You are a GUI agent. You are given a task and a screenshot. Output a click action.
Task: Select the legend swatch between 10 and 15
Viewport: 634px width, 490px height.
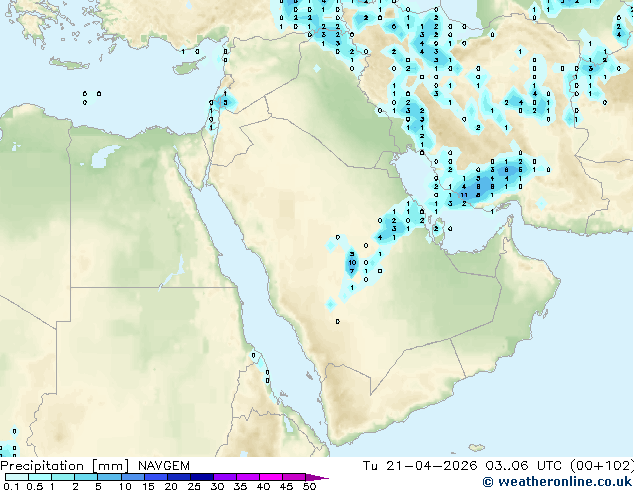(133, 477)
